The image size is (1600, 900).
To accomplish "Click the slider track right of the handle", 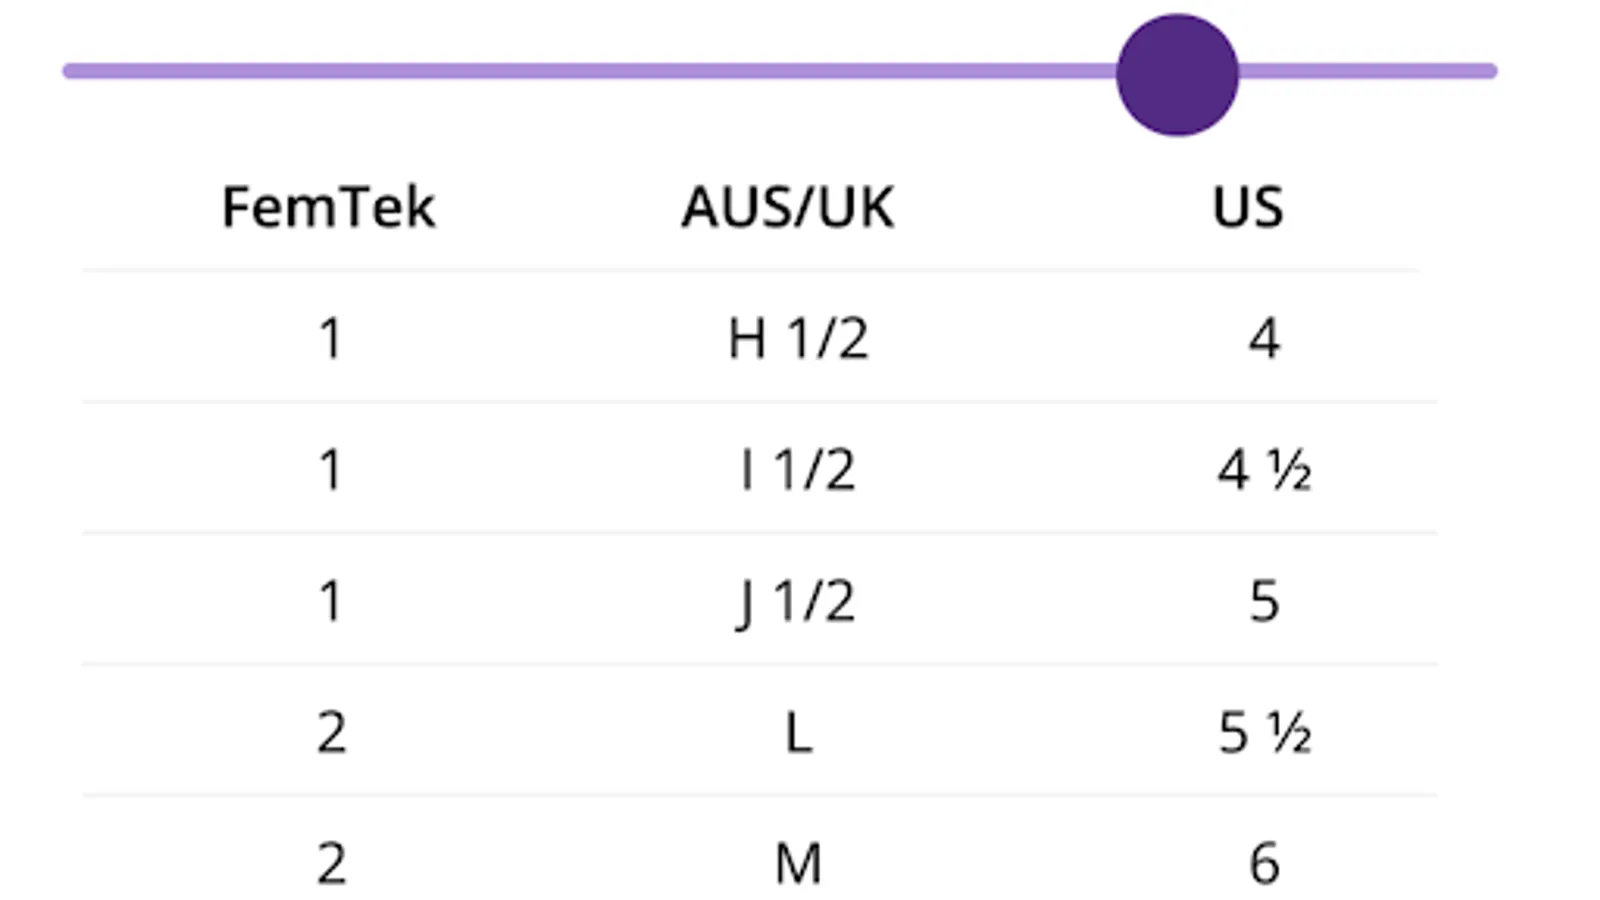I will click(x=1368, y=71).
